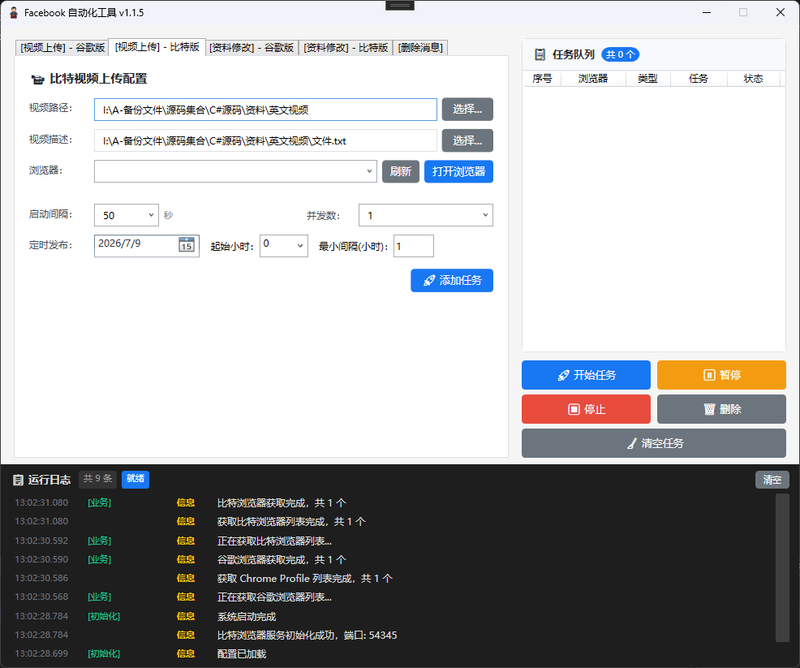Click the 视频路径 input field
The width and height of the screenshot is (800, 668).
click(265, 110)
